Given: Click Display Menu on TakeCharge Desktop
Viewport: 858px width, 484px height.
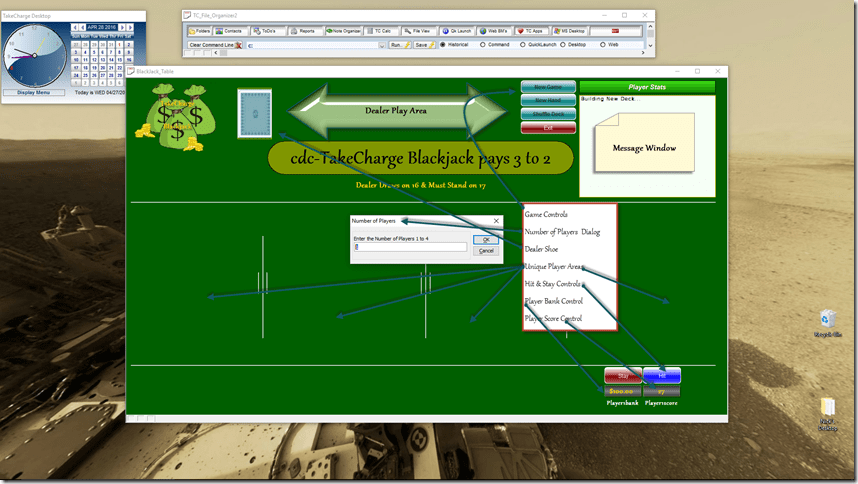Looking at the screenshot, I should pyautogui.click(x=34, y=92).
